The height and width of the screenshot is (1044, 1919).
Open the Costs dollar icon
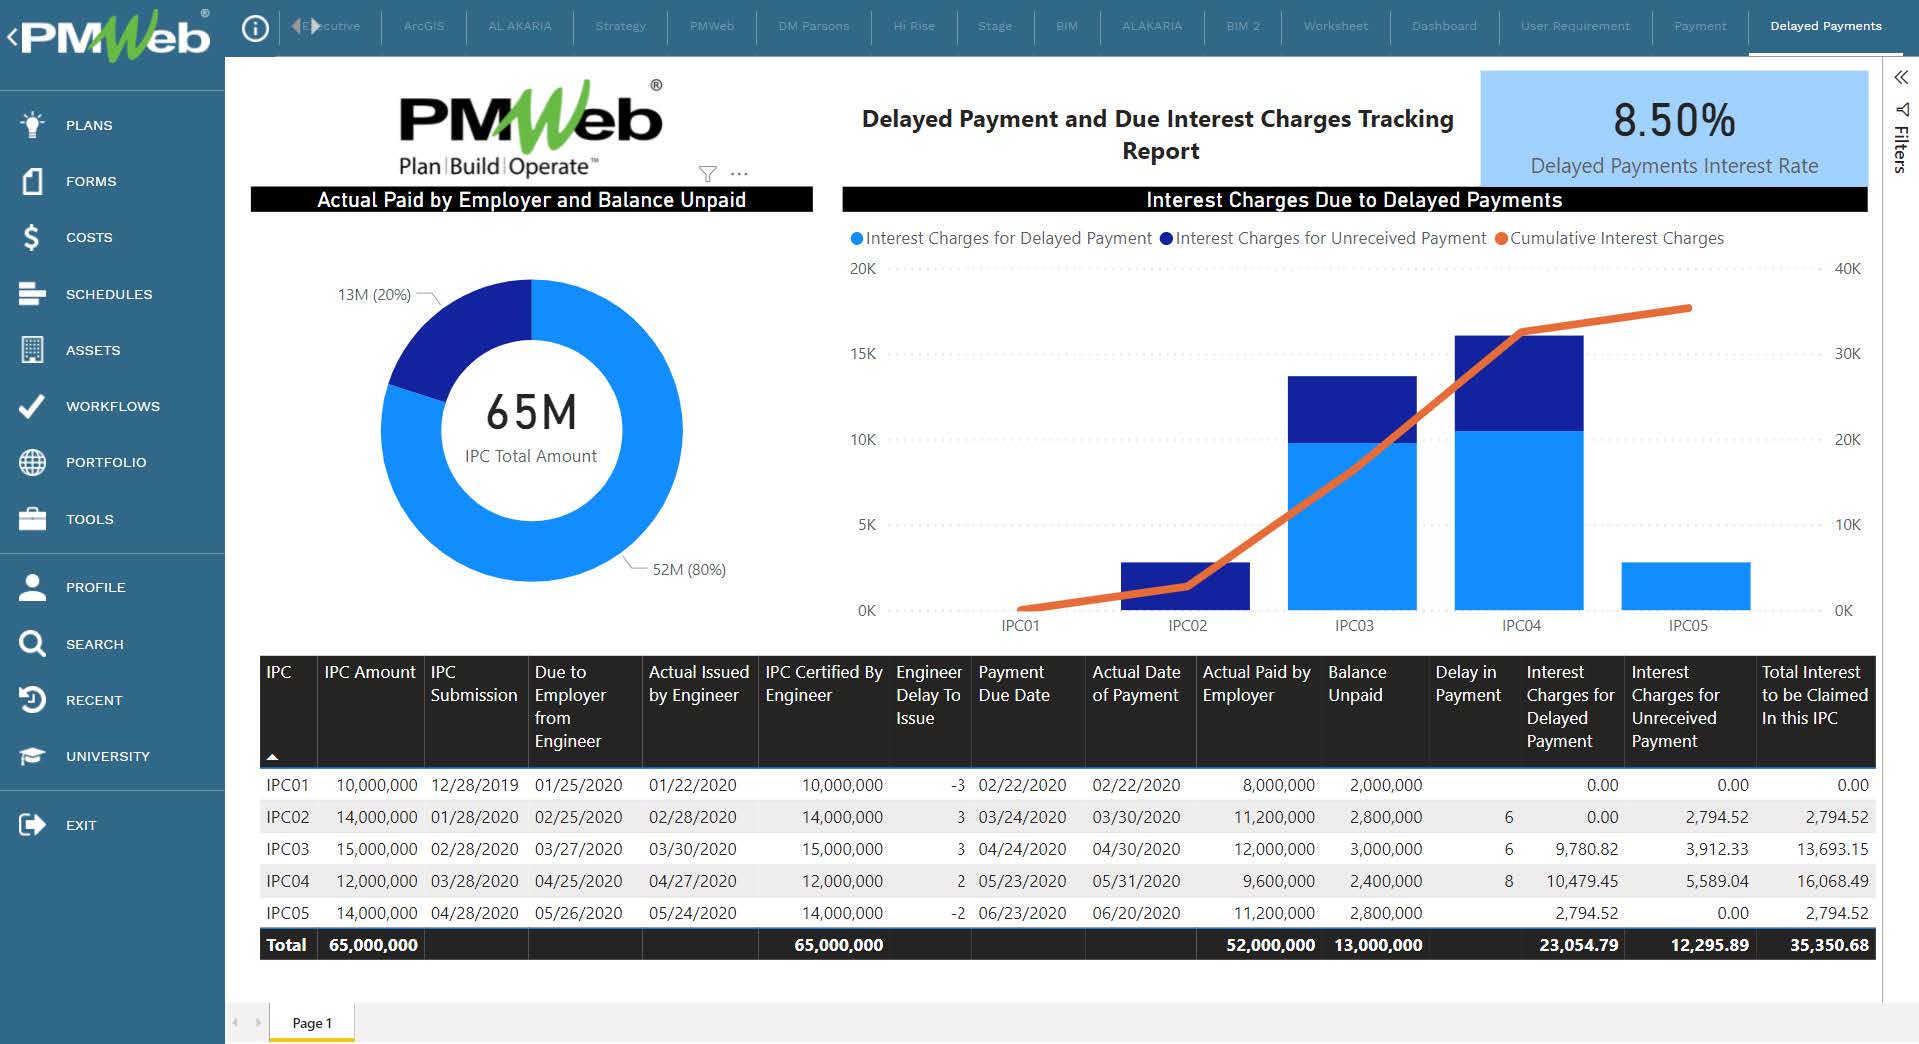click(x=32, y=237)
